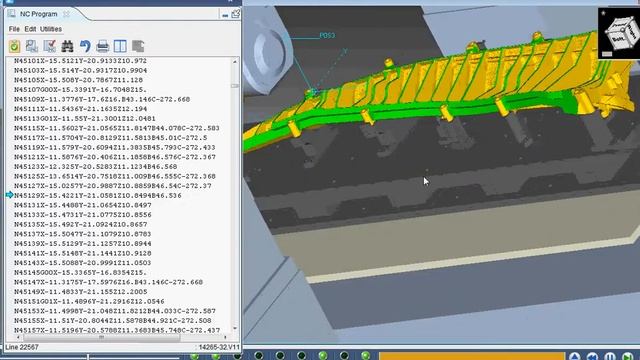The width and height of the screenshot is (640, 360).
Task: Select the line starting N45127X-15.0257
Action: [x=113, y=186]
